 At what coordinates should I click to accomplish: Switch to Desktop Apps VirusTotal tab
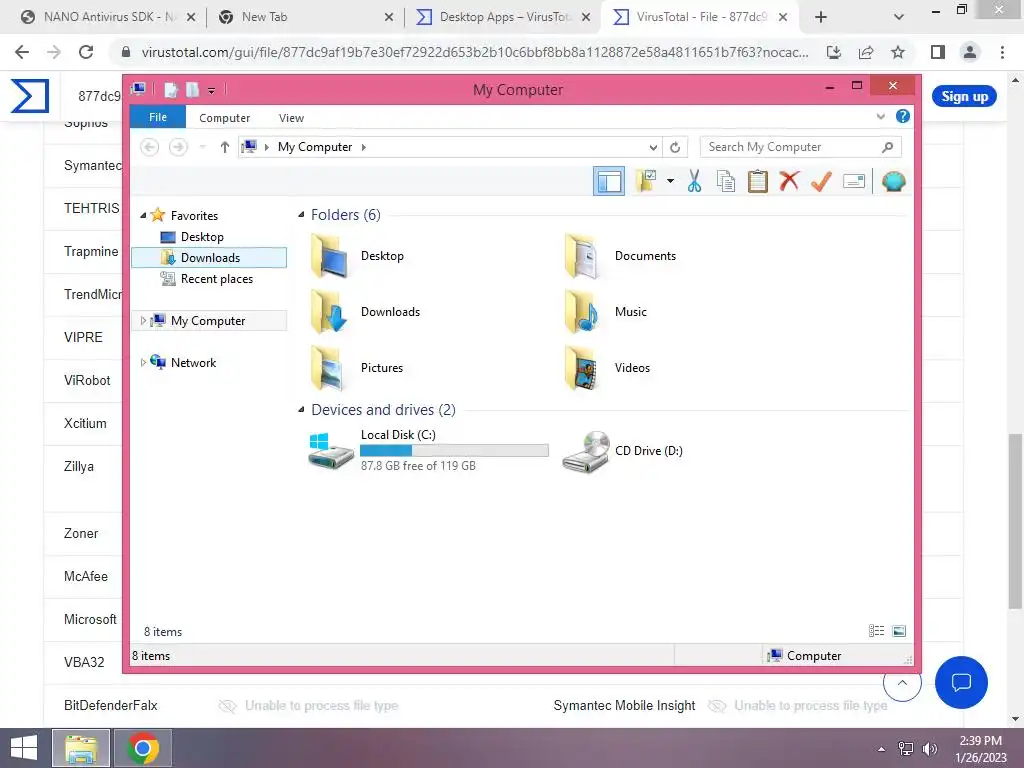click(504, 17)
